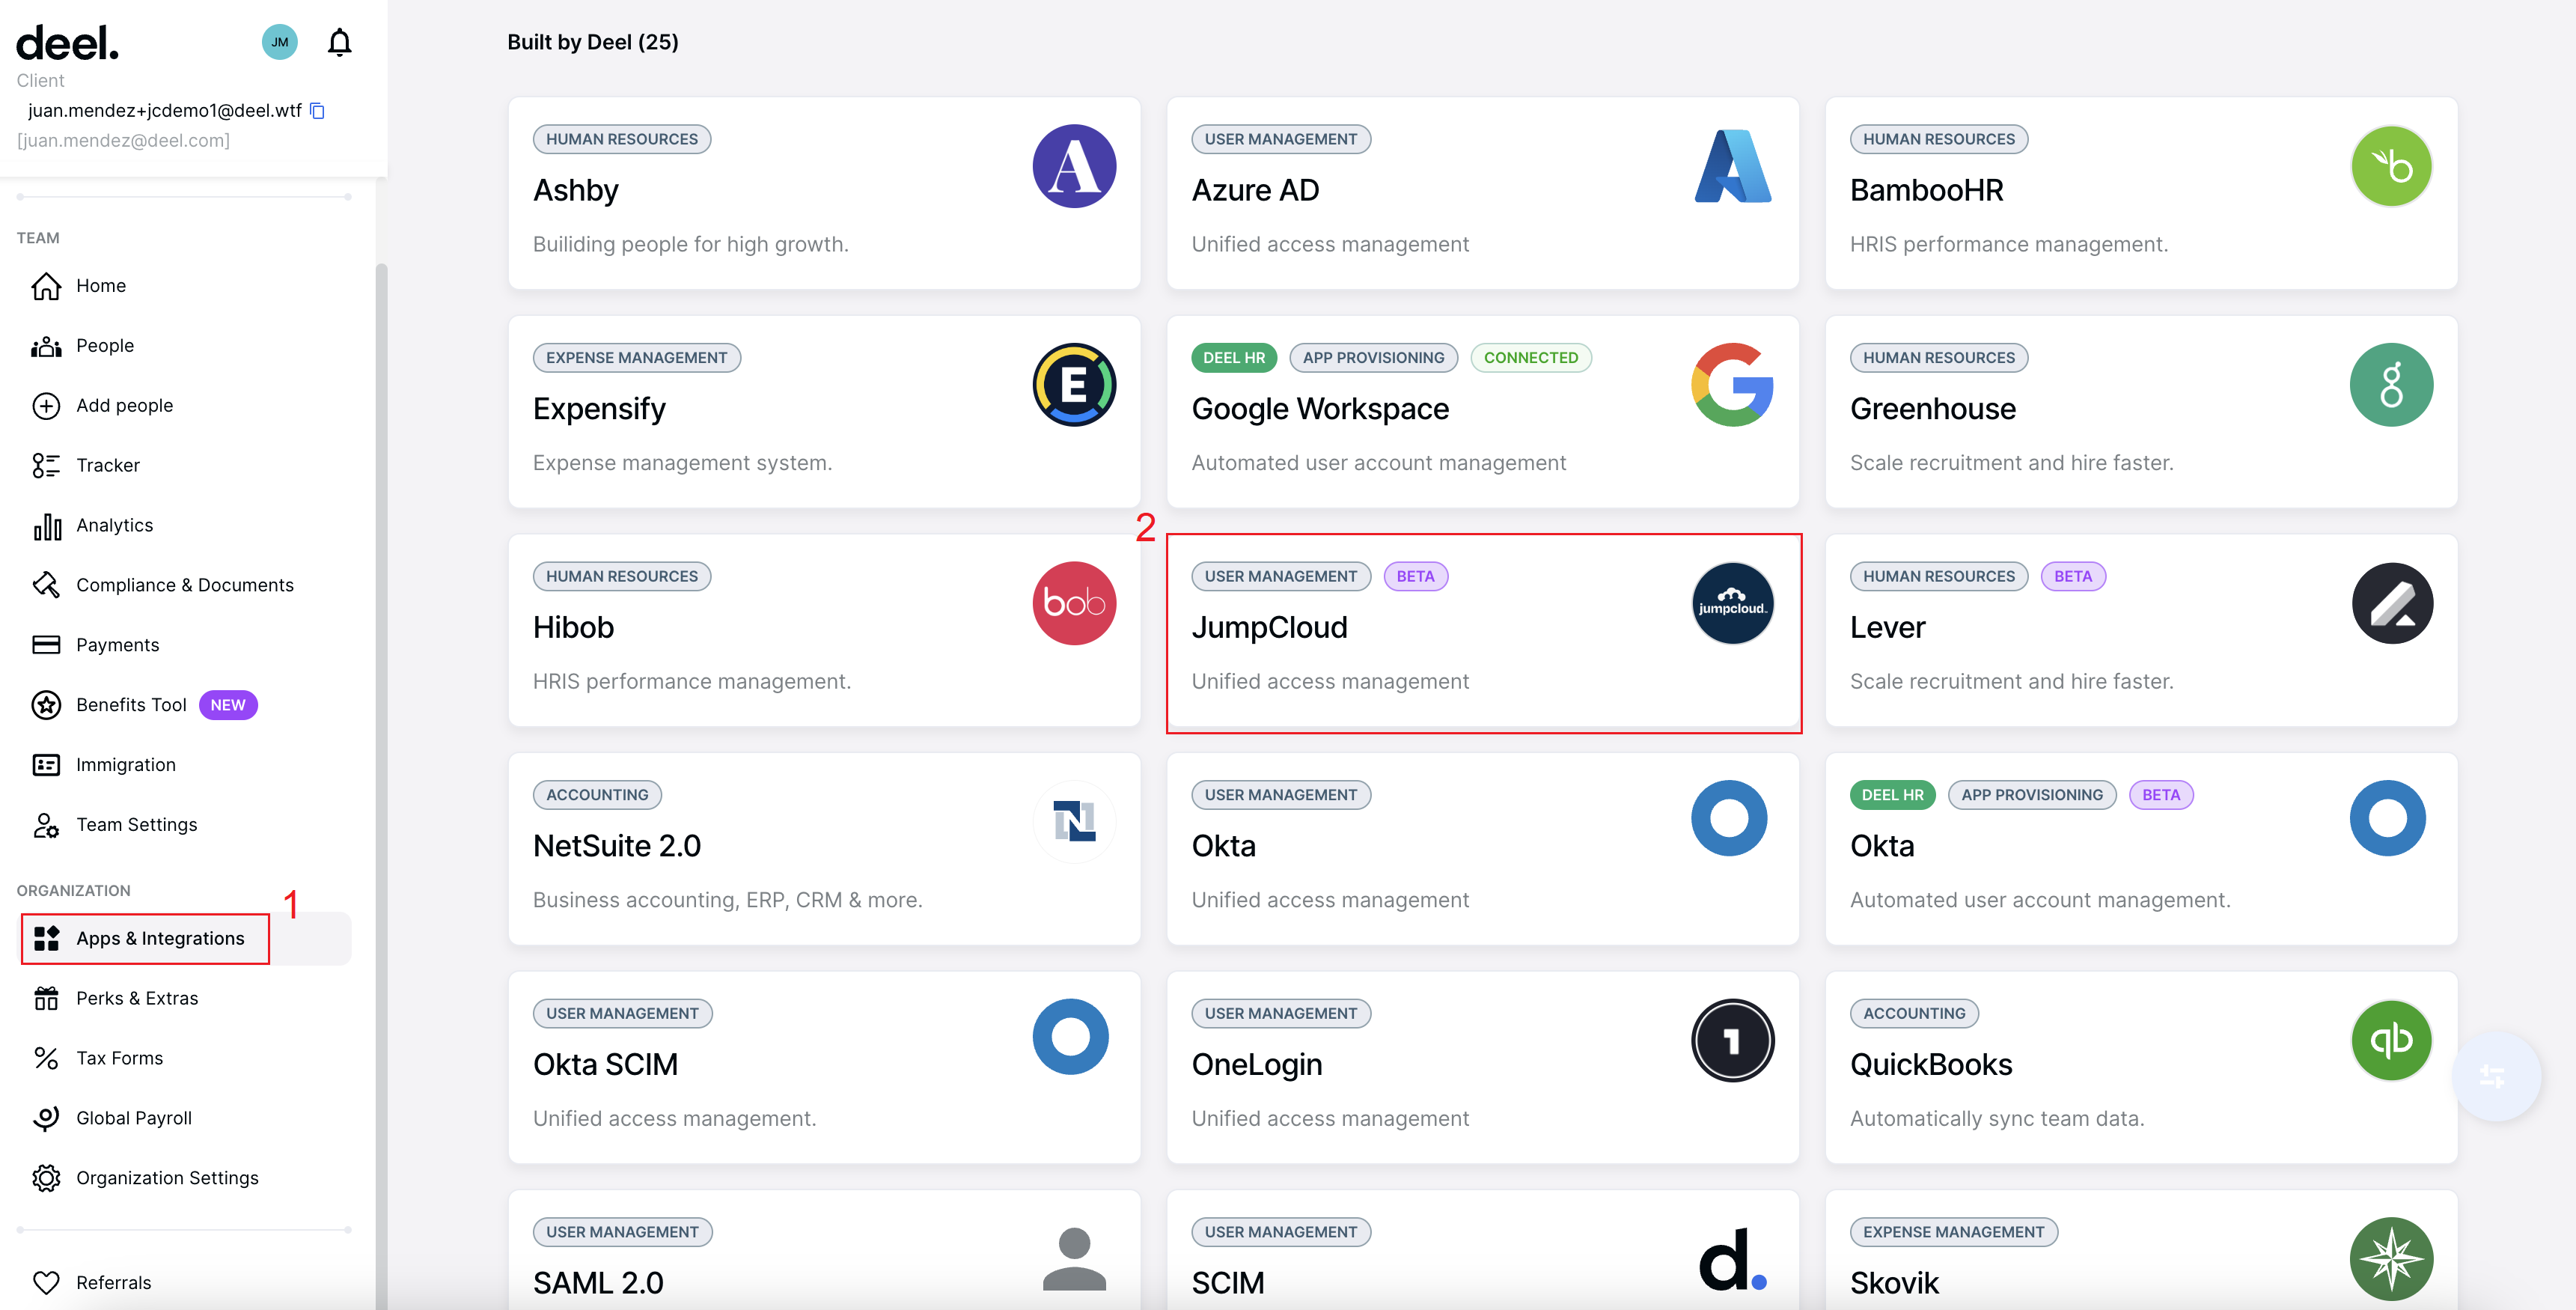Open Tax Forms

click(x=185, y=1059)
